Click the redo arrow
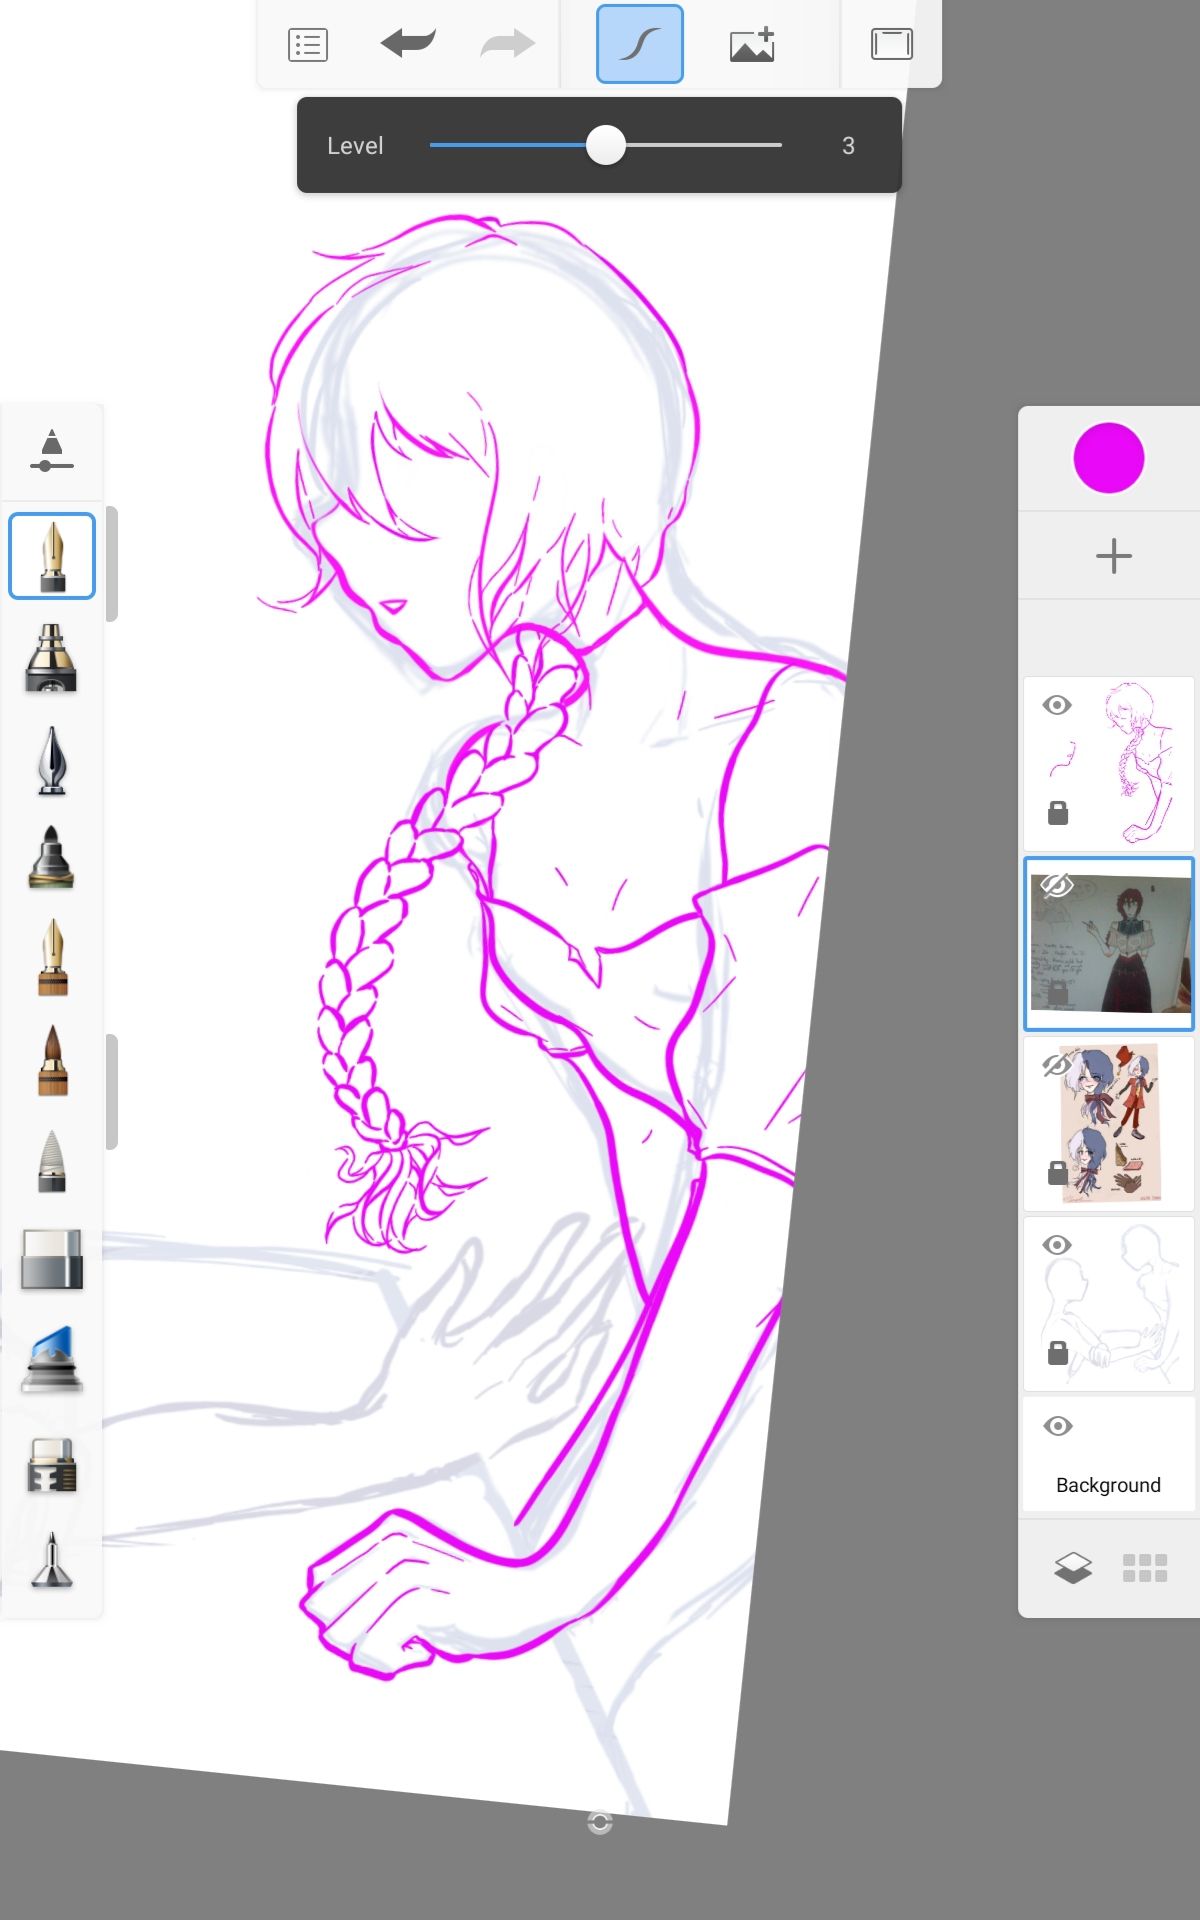 [x=507, y=44]
